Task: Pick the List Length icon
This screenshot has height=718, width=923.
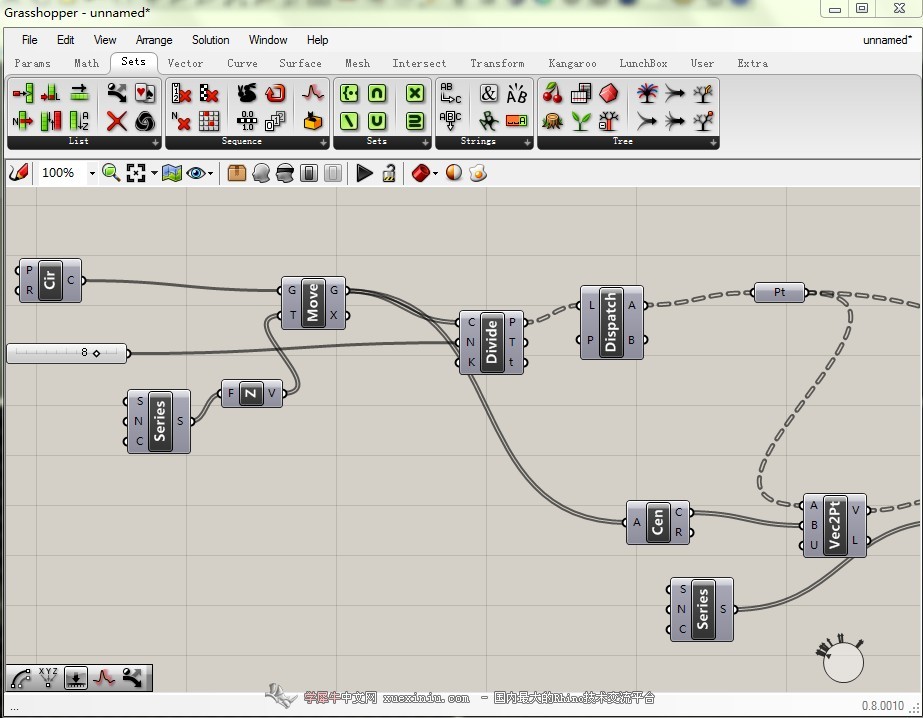Action: 51,93
